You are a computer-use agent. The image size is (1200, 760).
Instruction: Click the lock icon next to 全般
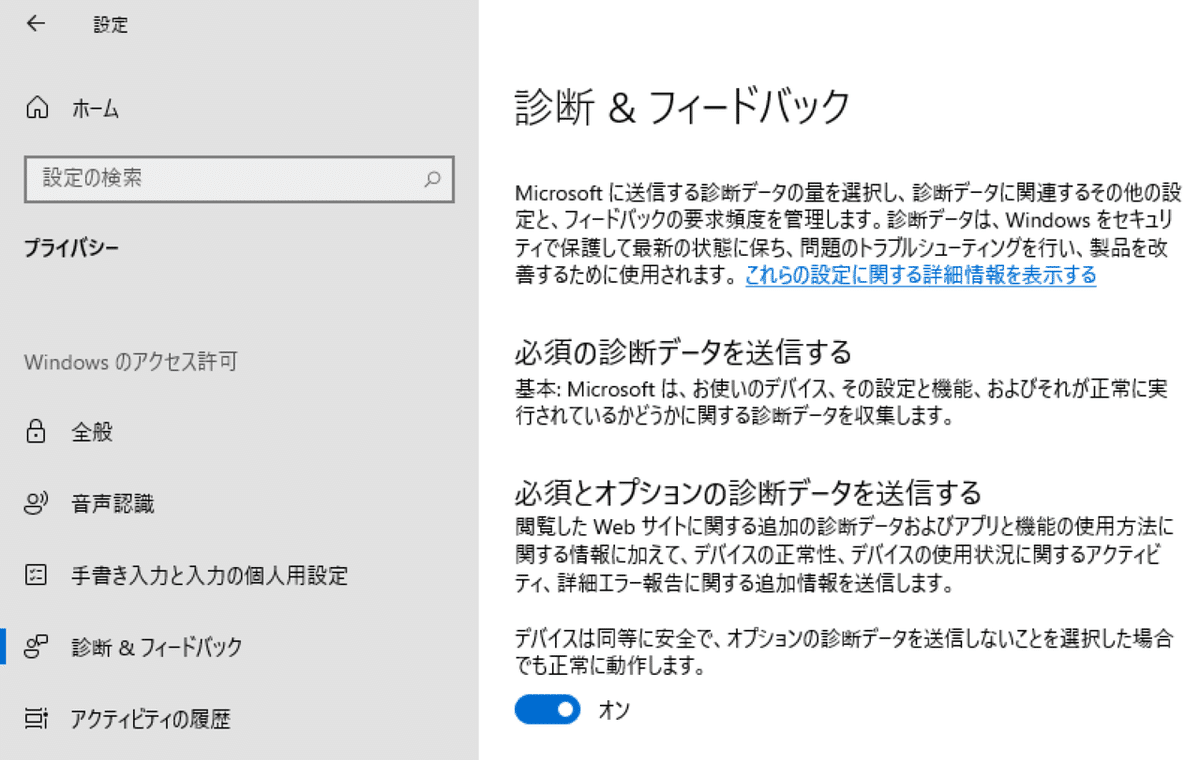[34, 432]
